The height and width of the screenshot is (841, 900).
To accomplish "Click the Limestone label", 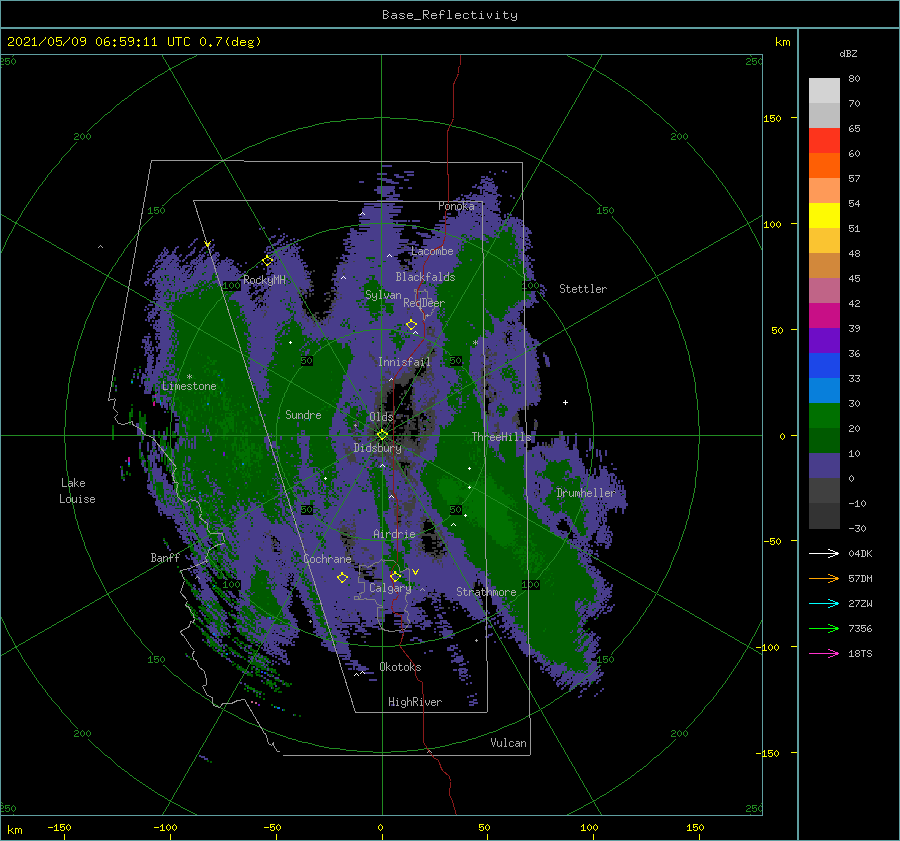I will click(189, 386).
